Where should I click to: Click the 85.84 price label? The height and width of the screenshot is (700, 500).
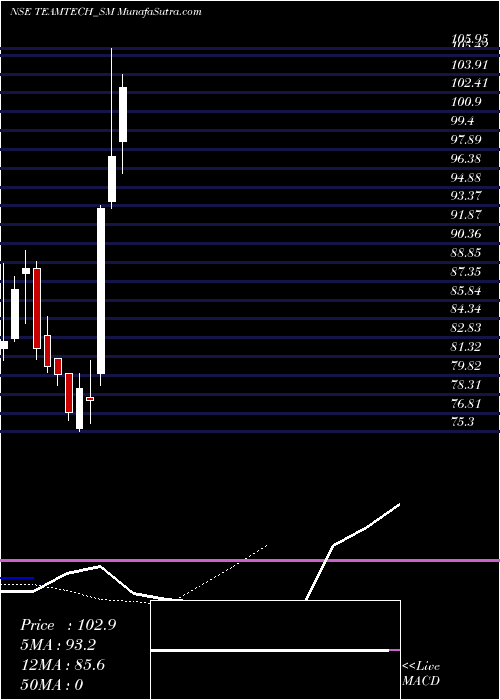[467, 291]
